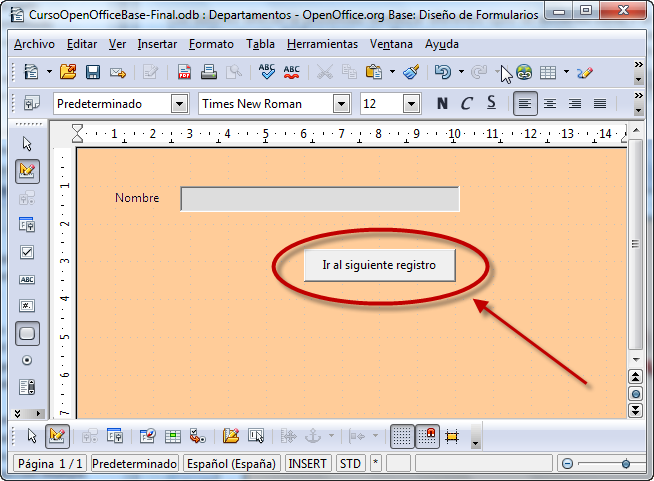Click Open in Design Mode icon
654x481 pixels.
[x=231, y=436]
